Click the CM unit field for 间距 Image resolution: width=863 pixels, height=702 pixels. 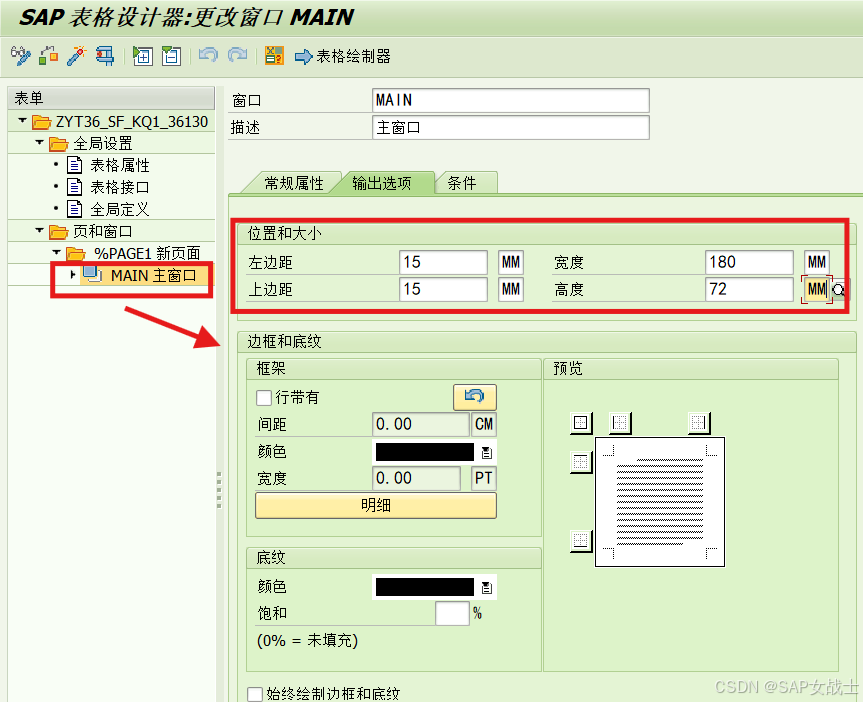[484, 424]
